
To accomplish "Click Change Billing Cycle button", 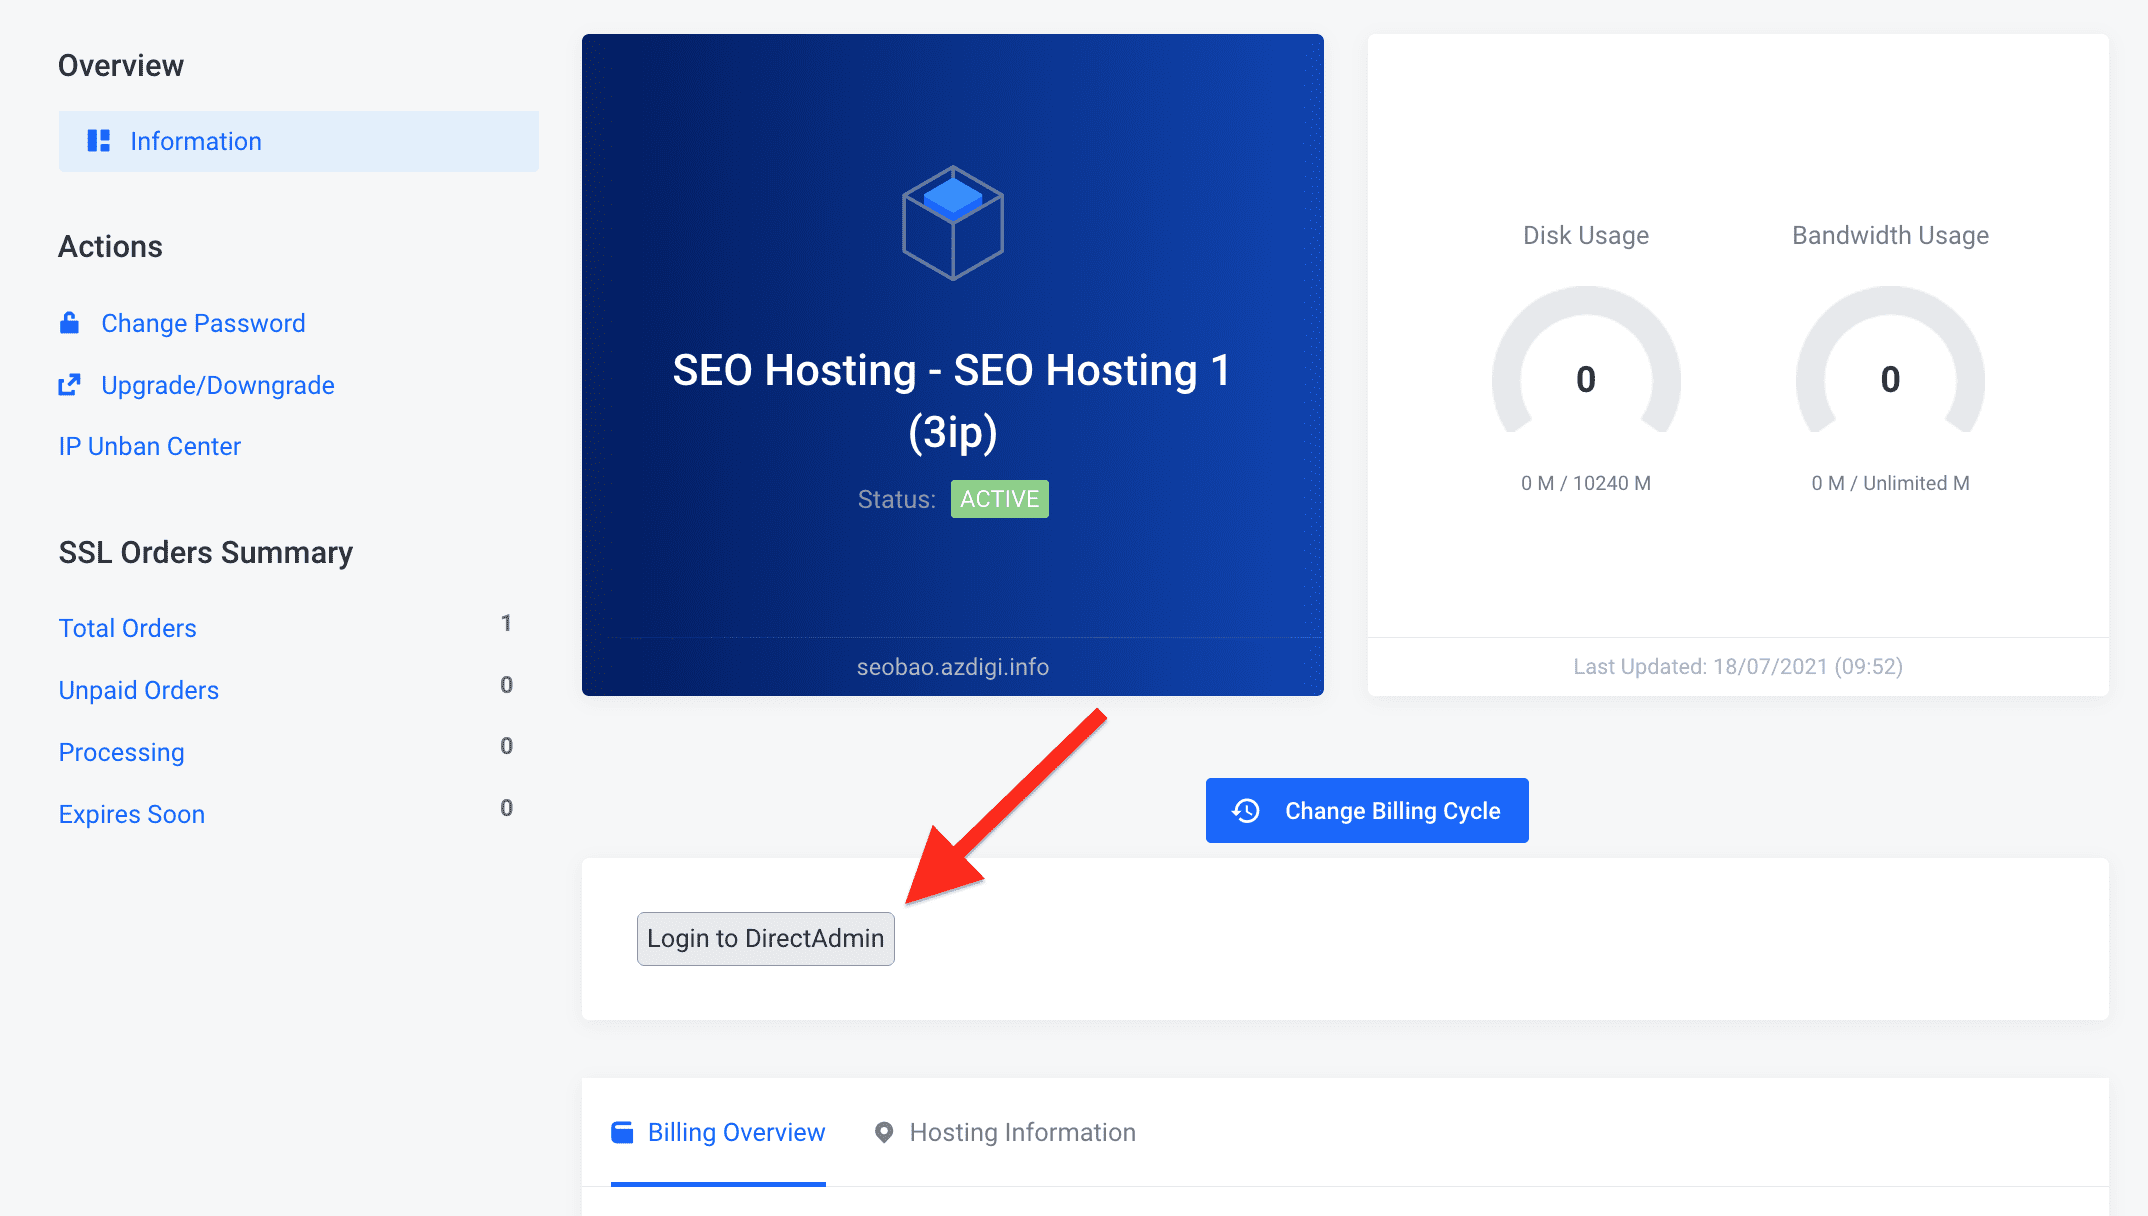I will pos(1366,811).
